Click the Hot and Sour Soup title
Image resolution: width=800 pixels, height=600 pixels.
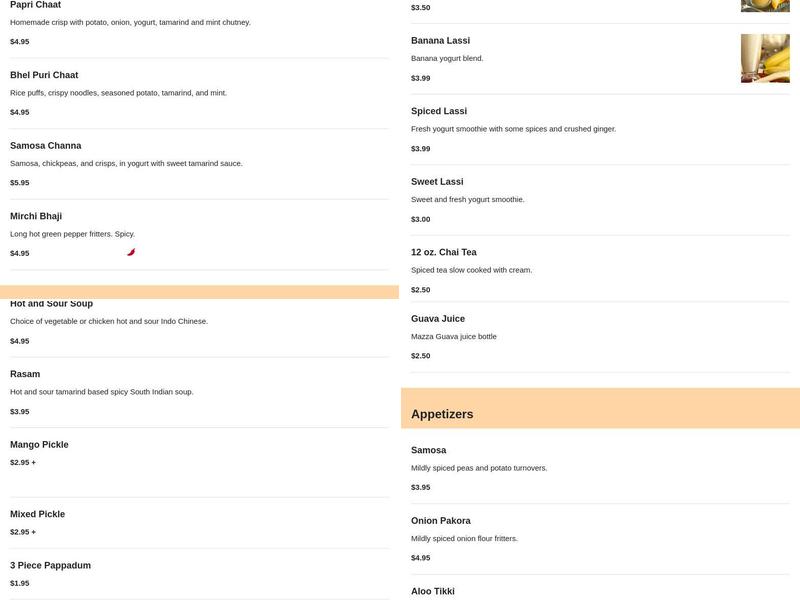click(x=52, y=304)
